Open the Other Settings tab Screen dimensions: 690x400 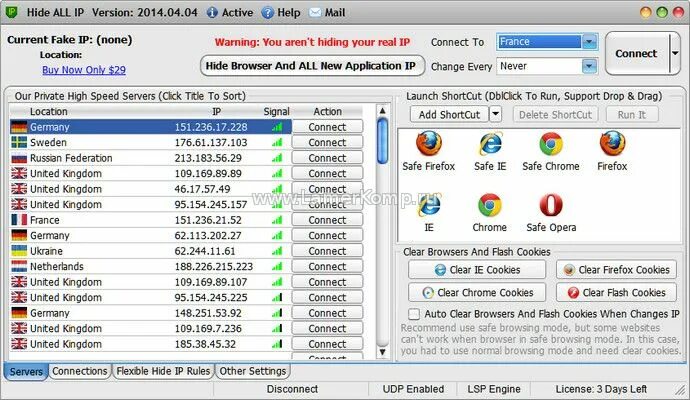pyautogui.click(x=253, y=371)
